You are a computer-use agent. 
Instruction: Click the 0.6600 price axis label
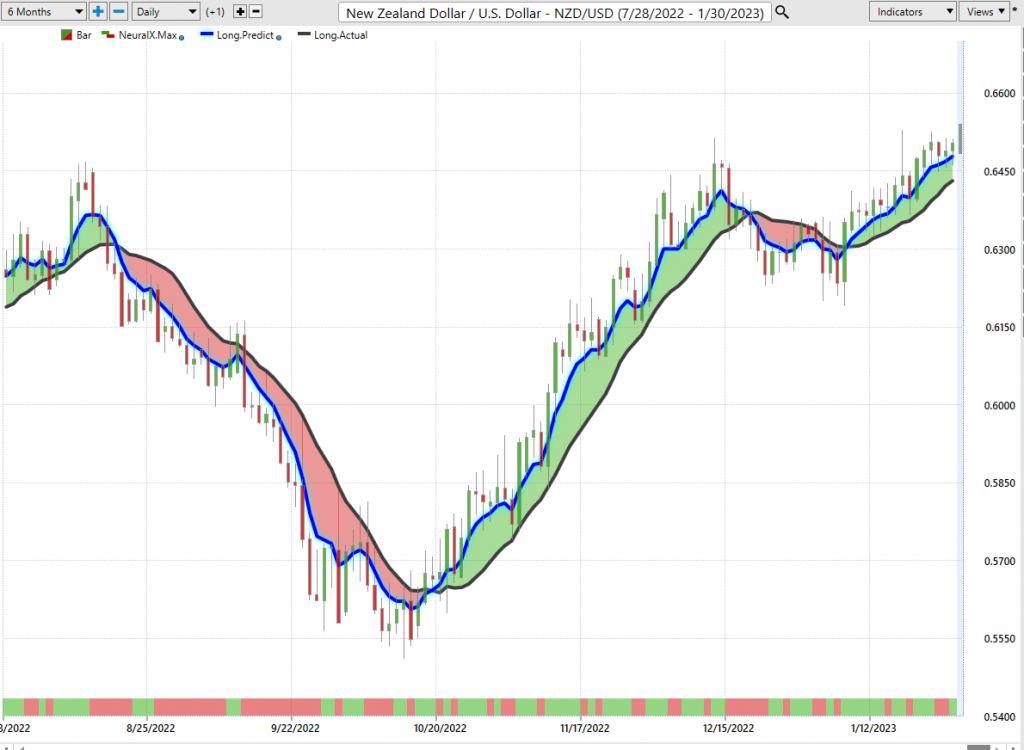[999, 93]
